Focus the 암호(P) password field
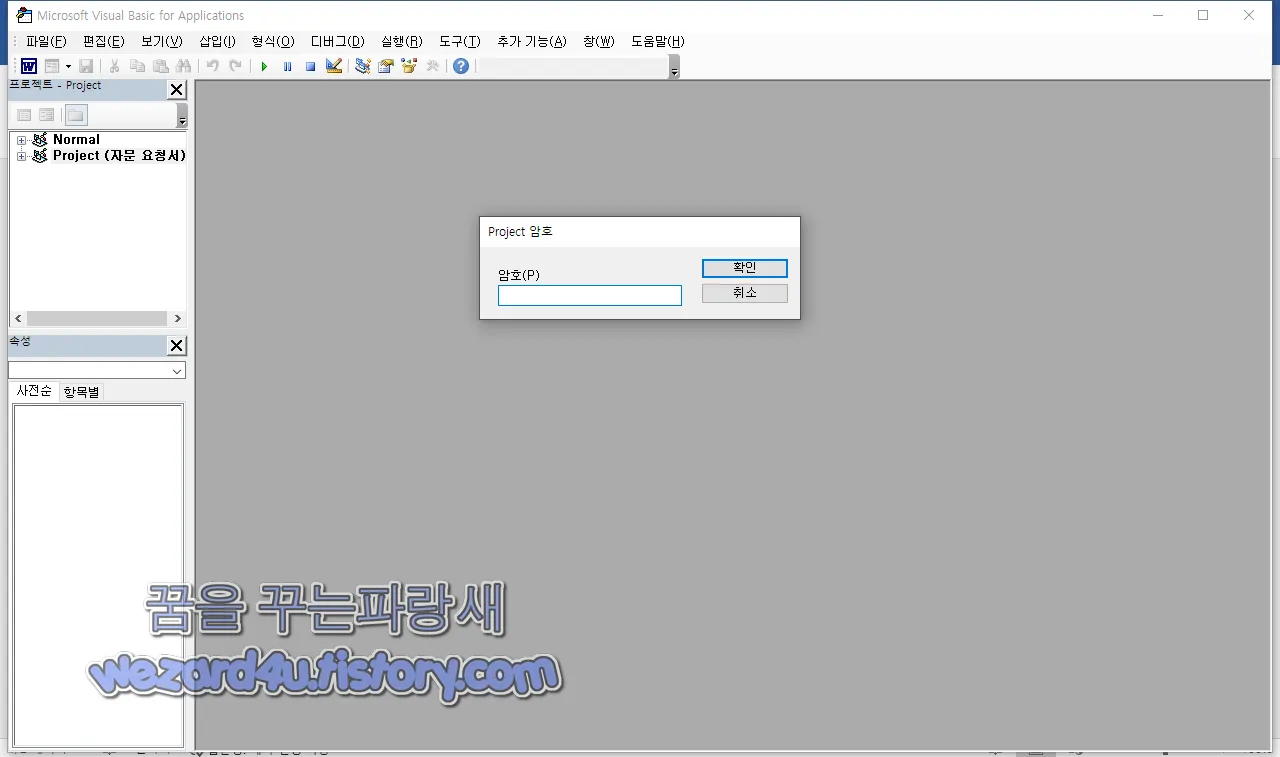The height and width of the screenshot is (757, 1280). pyautogui.click(x=590, y=296)
